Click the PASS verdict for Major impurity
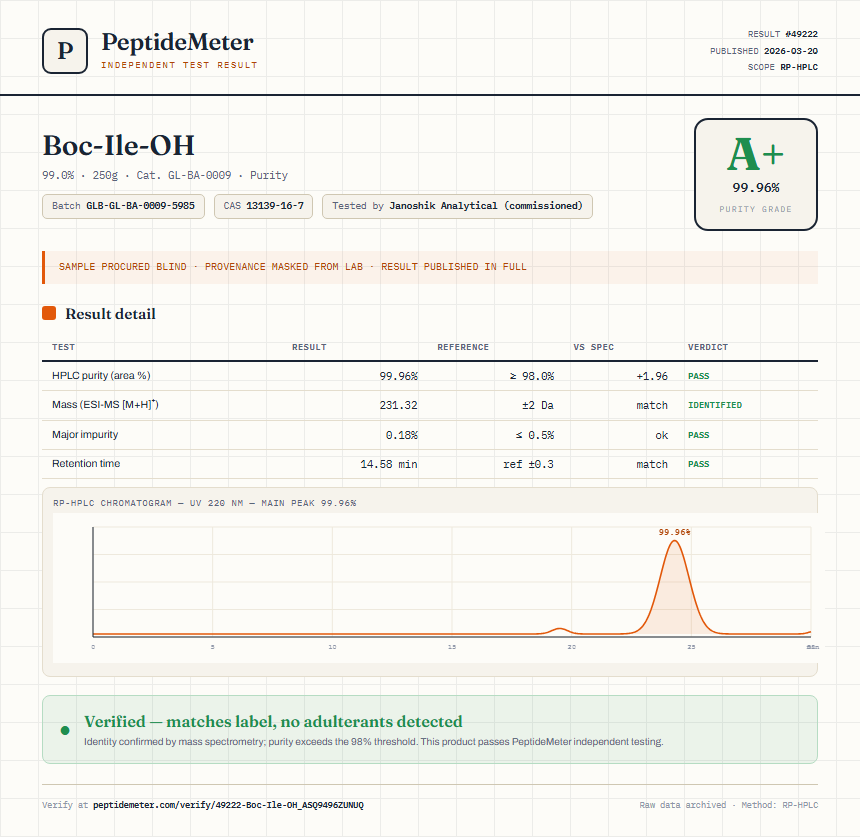Screen dimensions: 860x837 pyautogui.click(x=698, y=435)
